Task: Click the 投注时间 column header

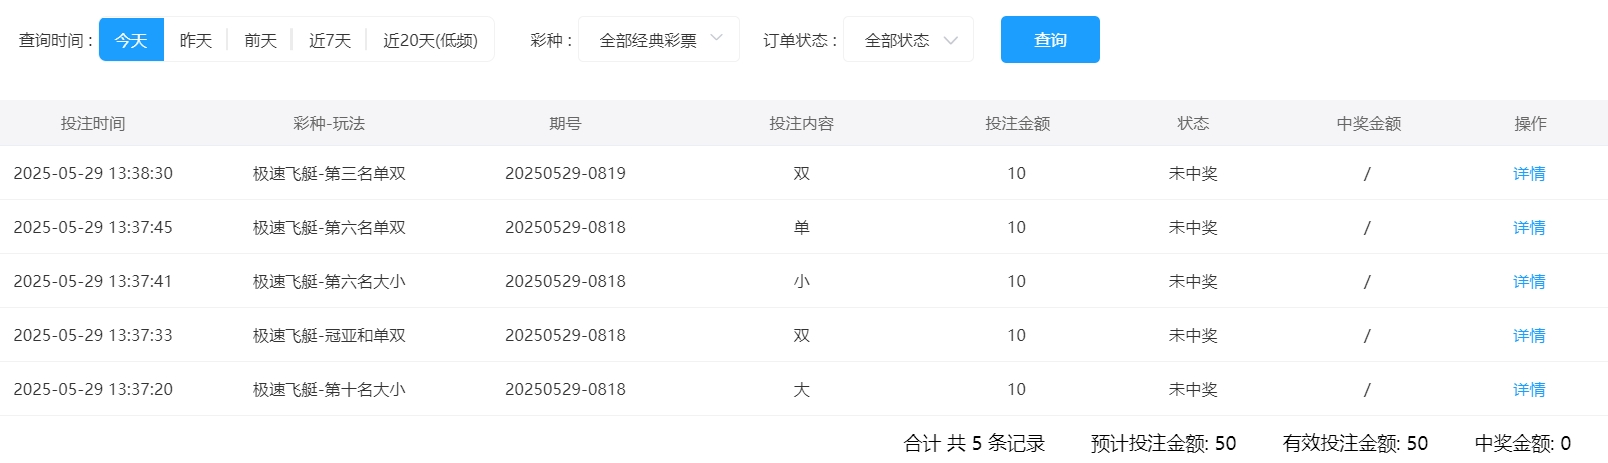Action: point(93,124)
